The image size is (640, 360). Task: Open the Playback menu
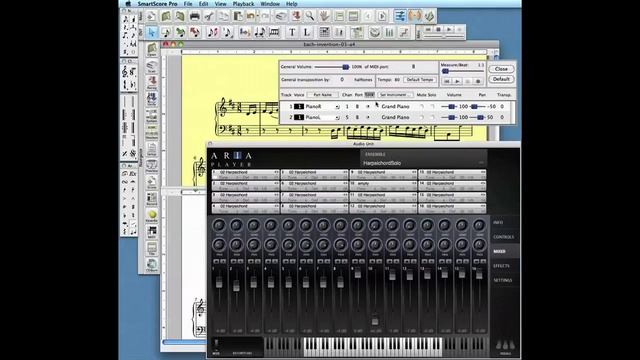point(243,4)
